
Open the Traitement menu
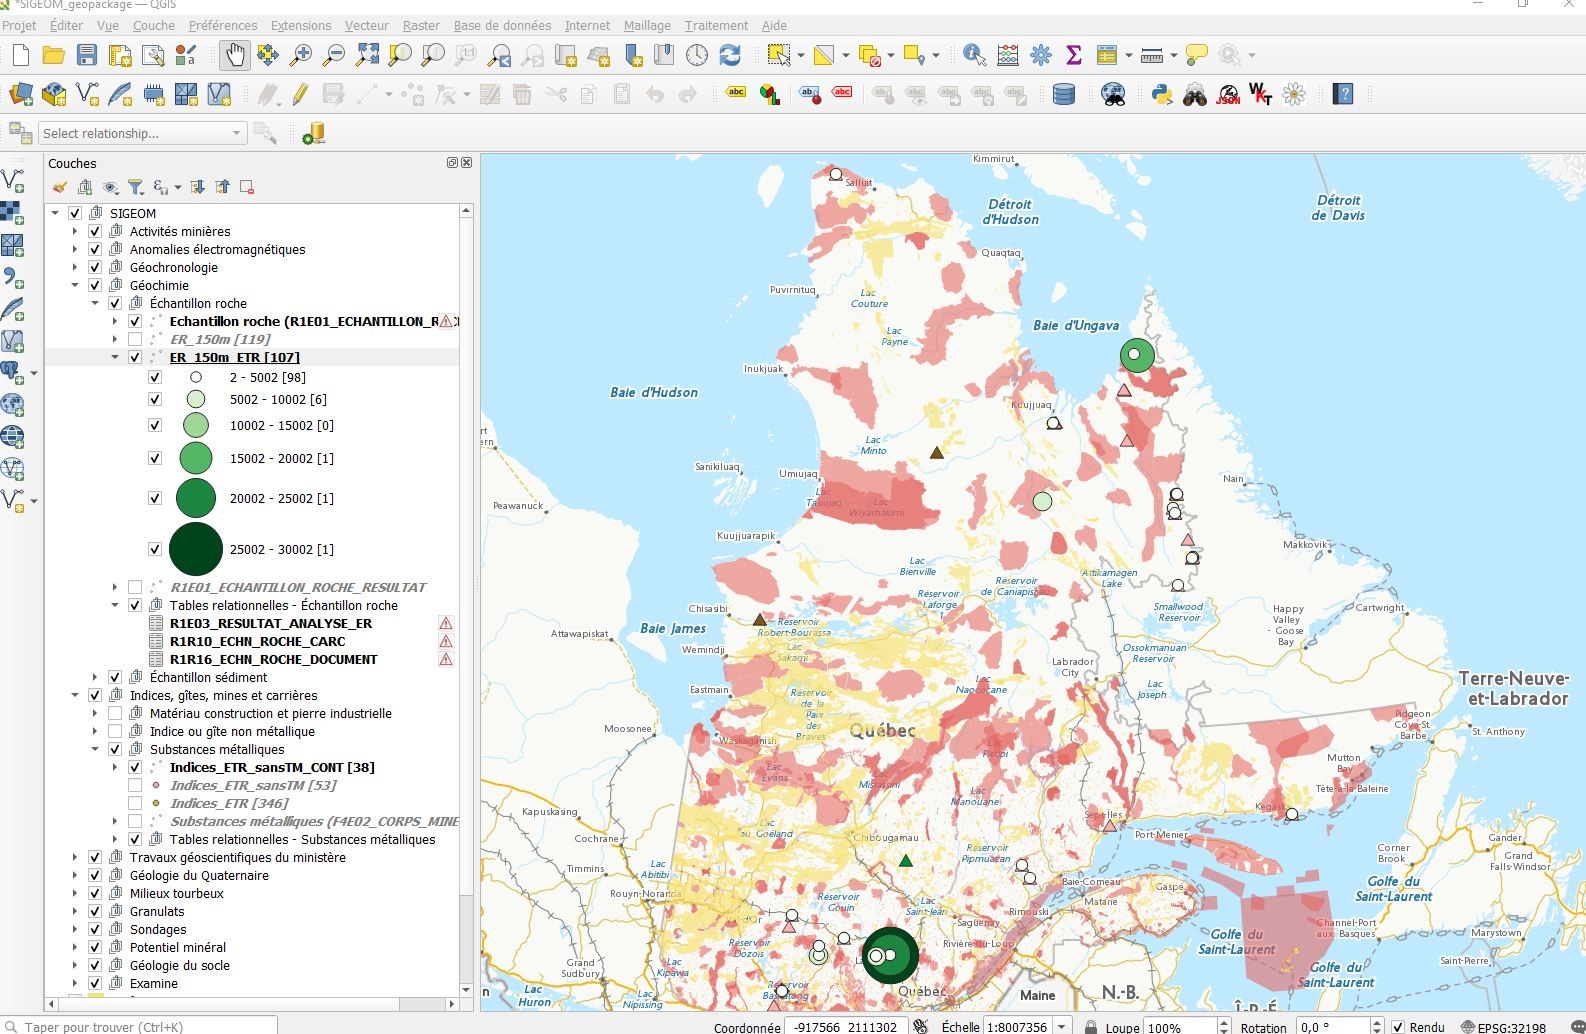pos(716,25)
